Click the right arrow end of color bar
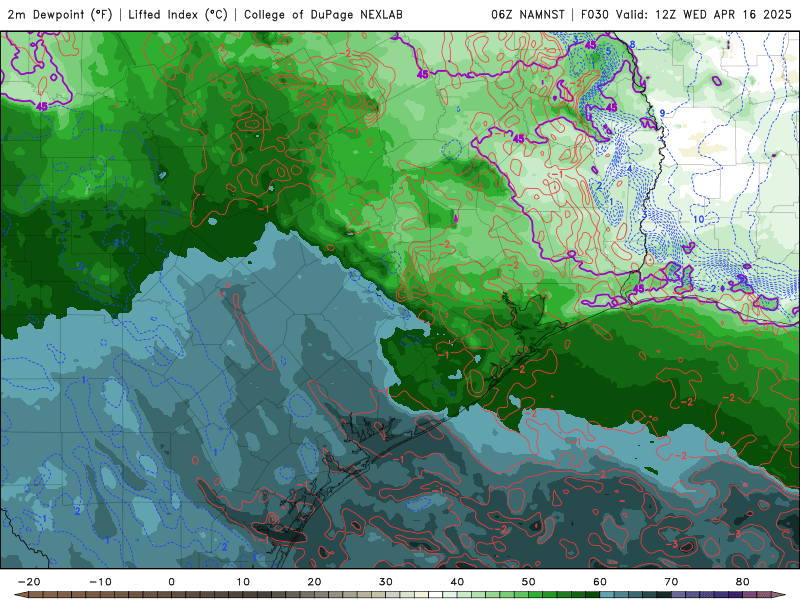 tap(780, 595)
